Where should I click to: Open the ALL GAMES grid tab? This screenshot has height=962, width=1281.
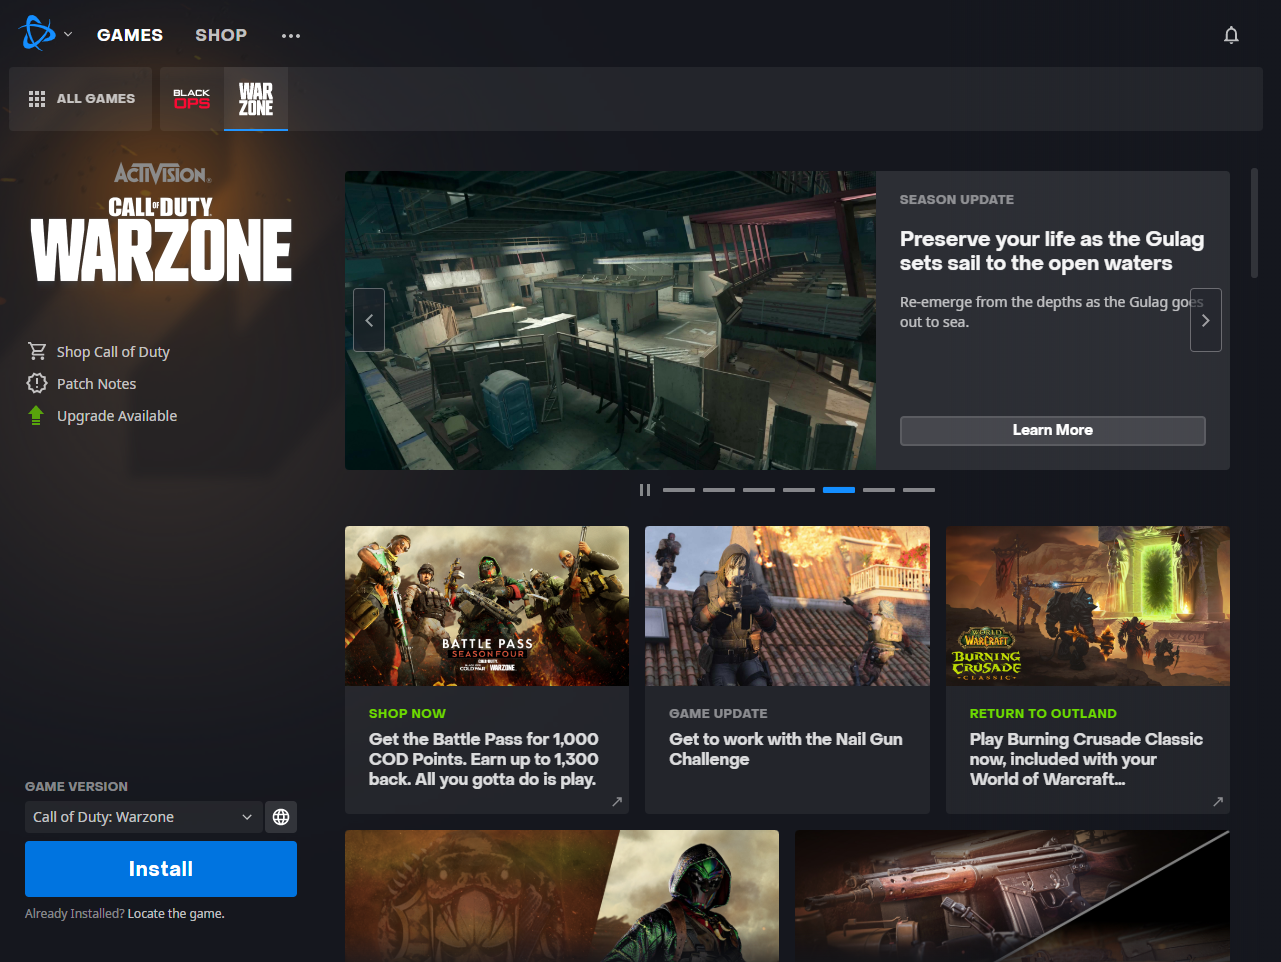click(81, 99)
